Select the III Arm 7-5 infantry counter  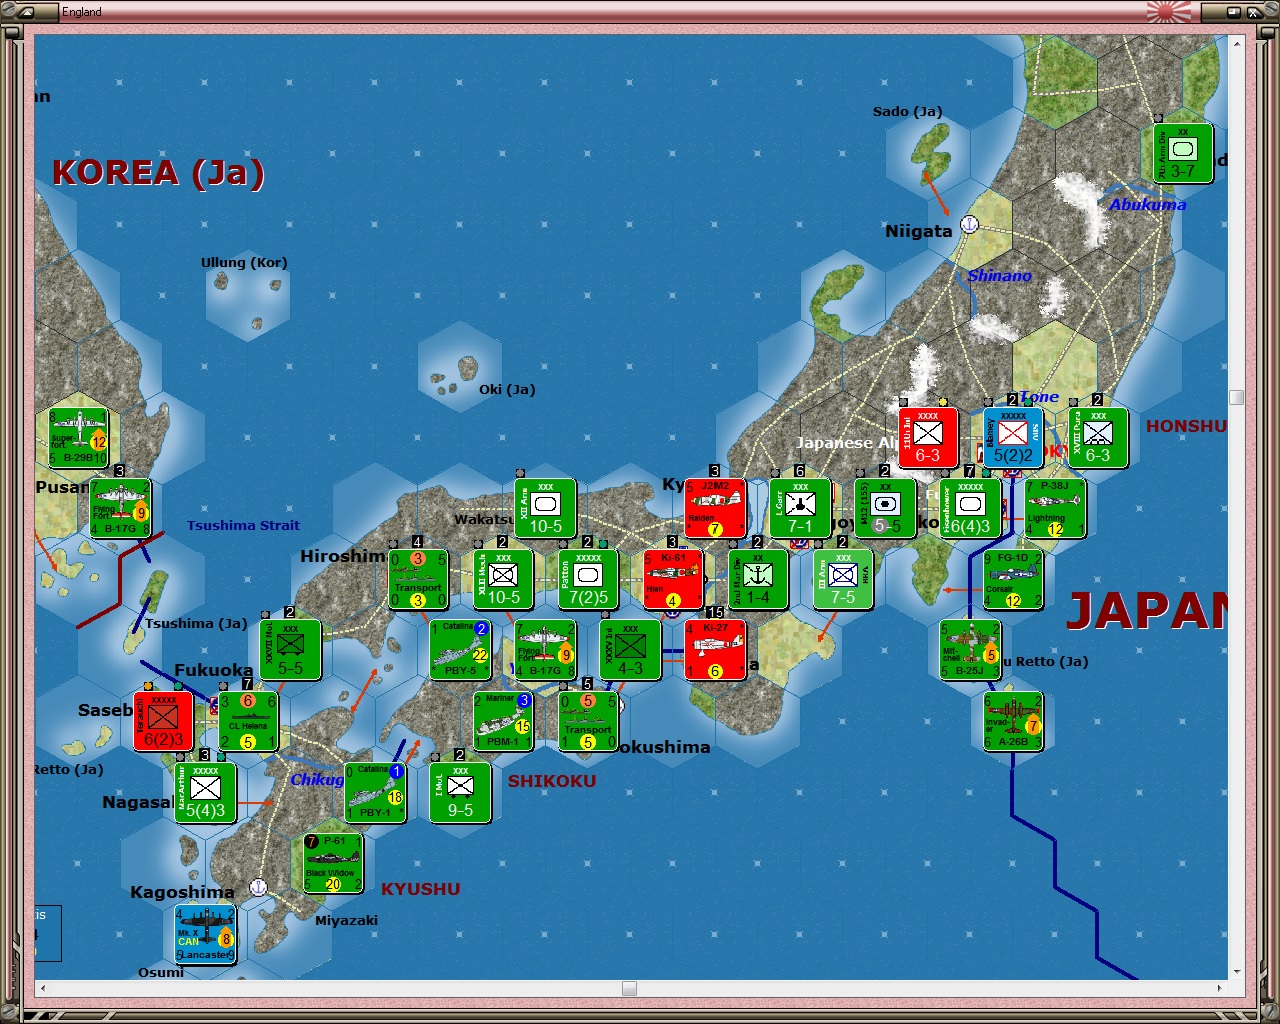[x=843, y=579]
